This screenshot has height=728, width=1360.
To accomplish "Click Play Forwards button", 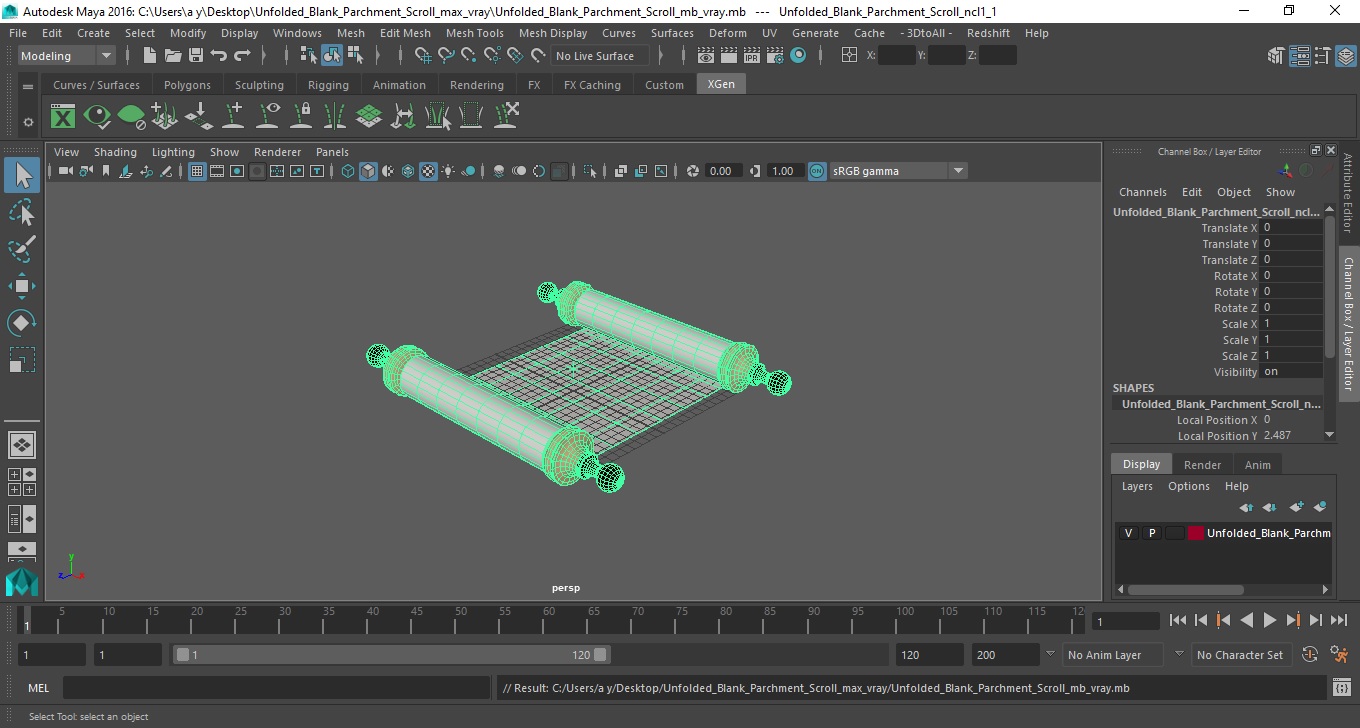I will 1269,620.
